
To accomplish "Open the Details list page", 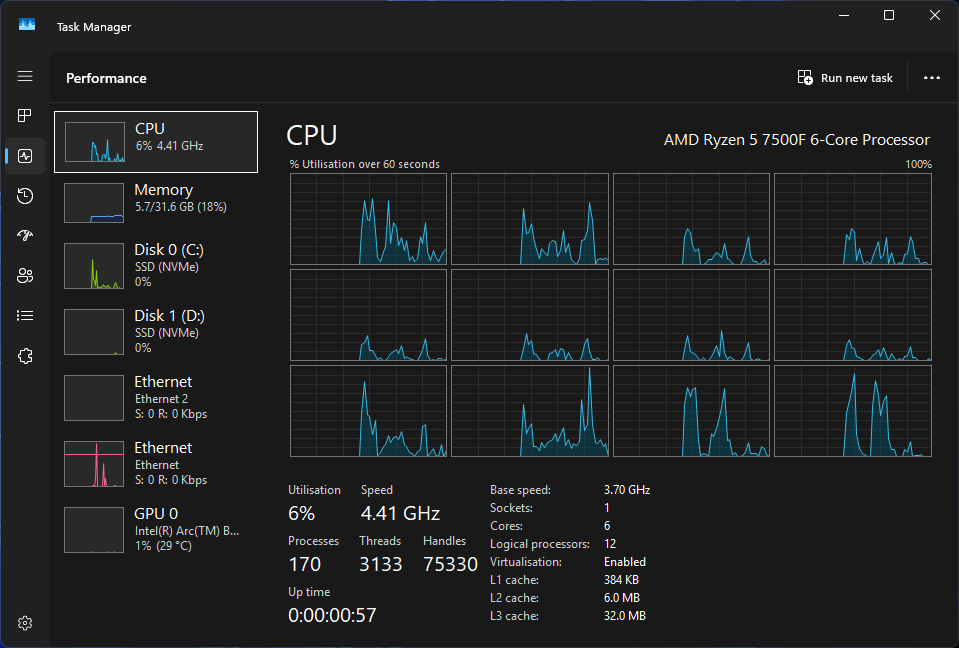I will (x=25, y=316).
